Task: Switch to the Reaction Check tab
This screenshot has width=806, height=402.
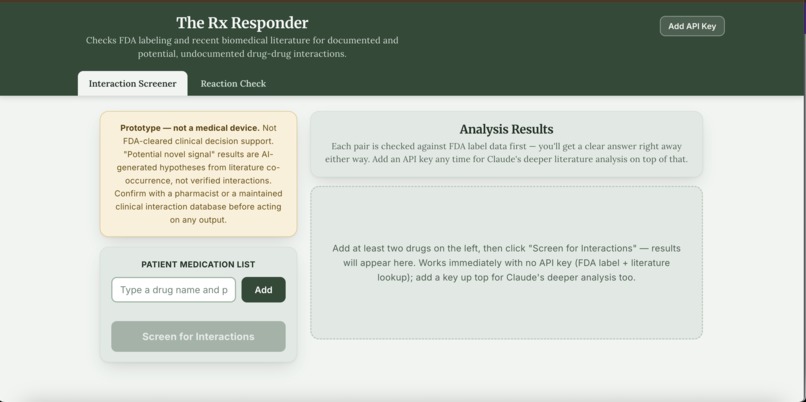Action: (233, 84)
